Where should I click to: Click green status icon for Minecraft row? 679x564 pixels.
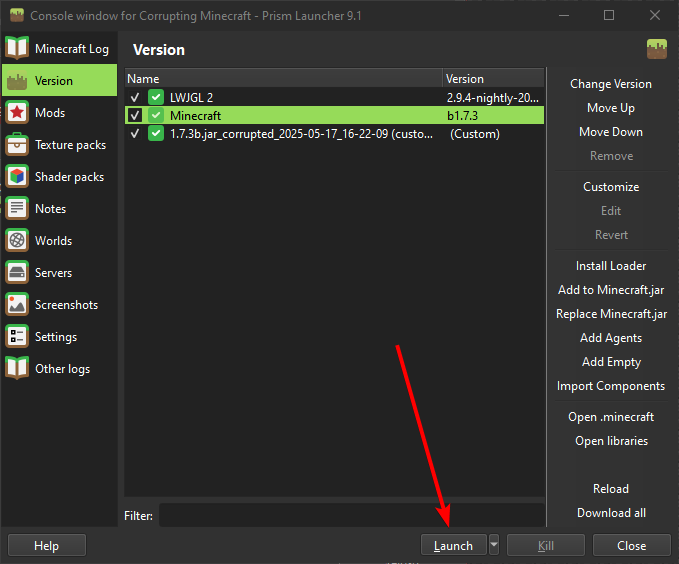click(x=156, y=115)
